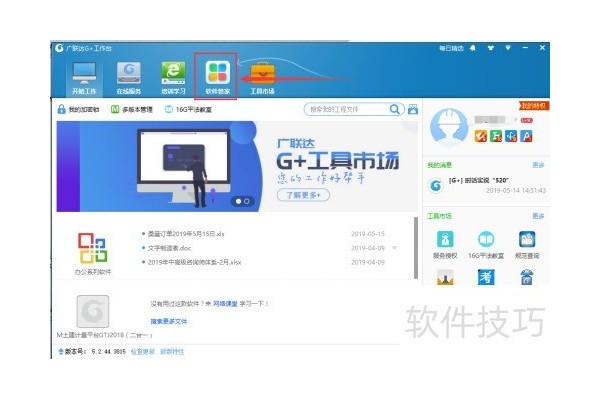Image resolution: width=600 pixels, height=400 pixels.
Task: Open the skin (shirt) icon in title bar
Action: pyautogui.click(x=491, y=48)
